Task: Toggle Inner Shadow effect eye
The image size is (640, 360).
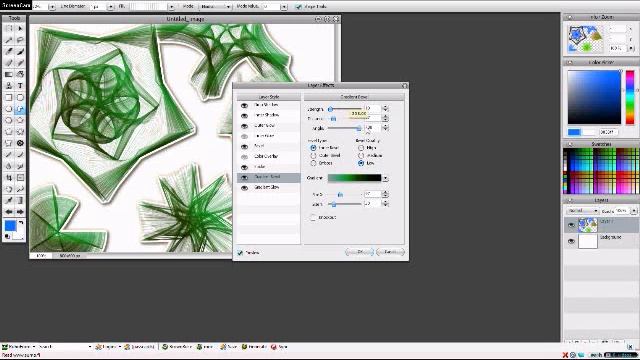Action: [244, 116]
